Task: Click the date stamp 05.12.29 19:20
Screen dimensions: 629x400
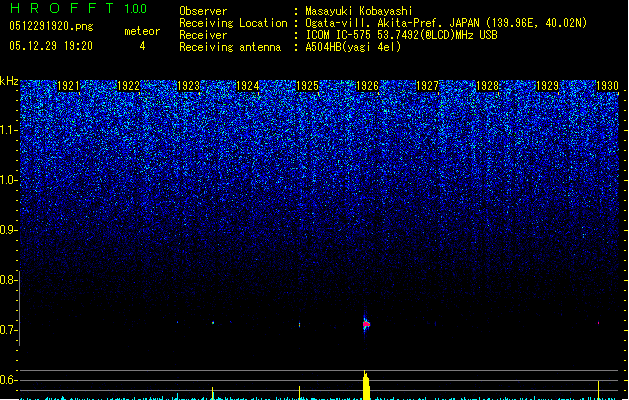Action: [x=51, y=46]
